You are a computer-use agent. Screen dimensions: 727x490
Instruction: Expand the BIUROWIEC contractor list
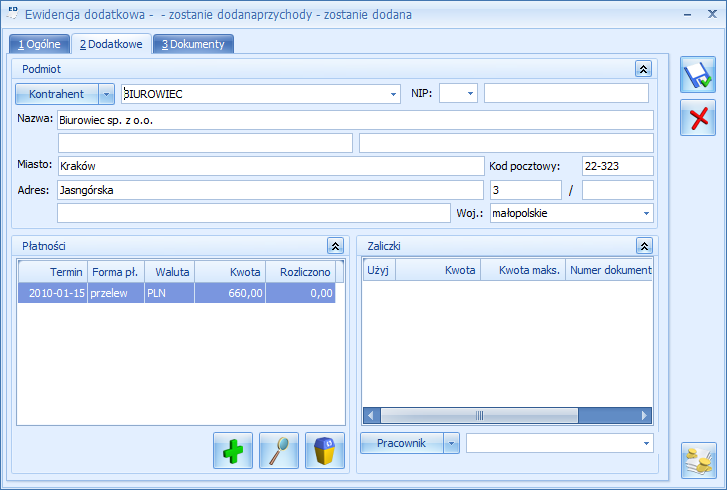tap(393, 94)
